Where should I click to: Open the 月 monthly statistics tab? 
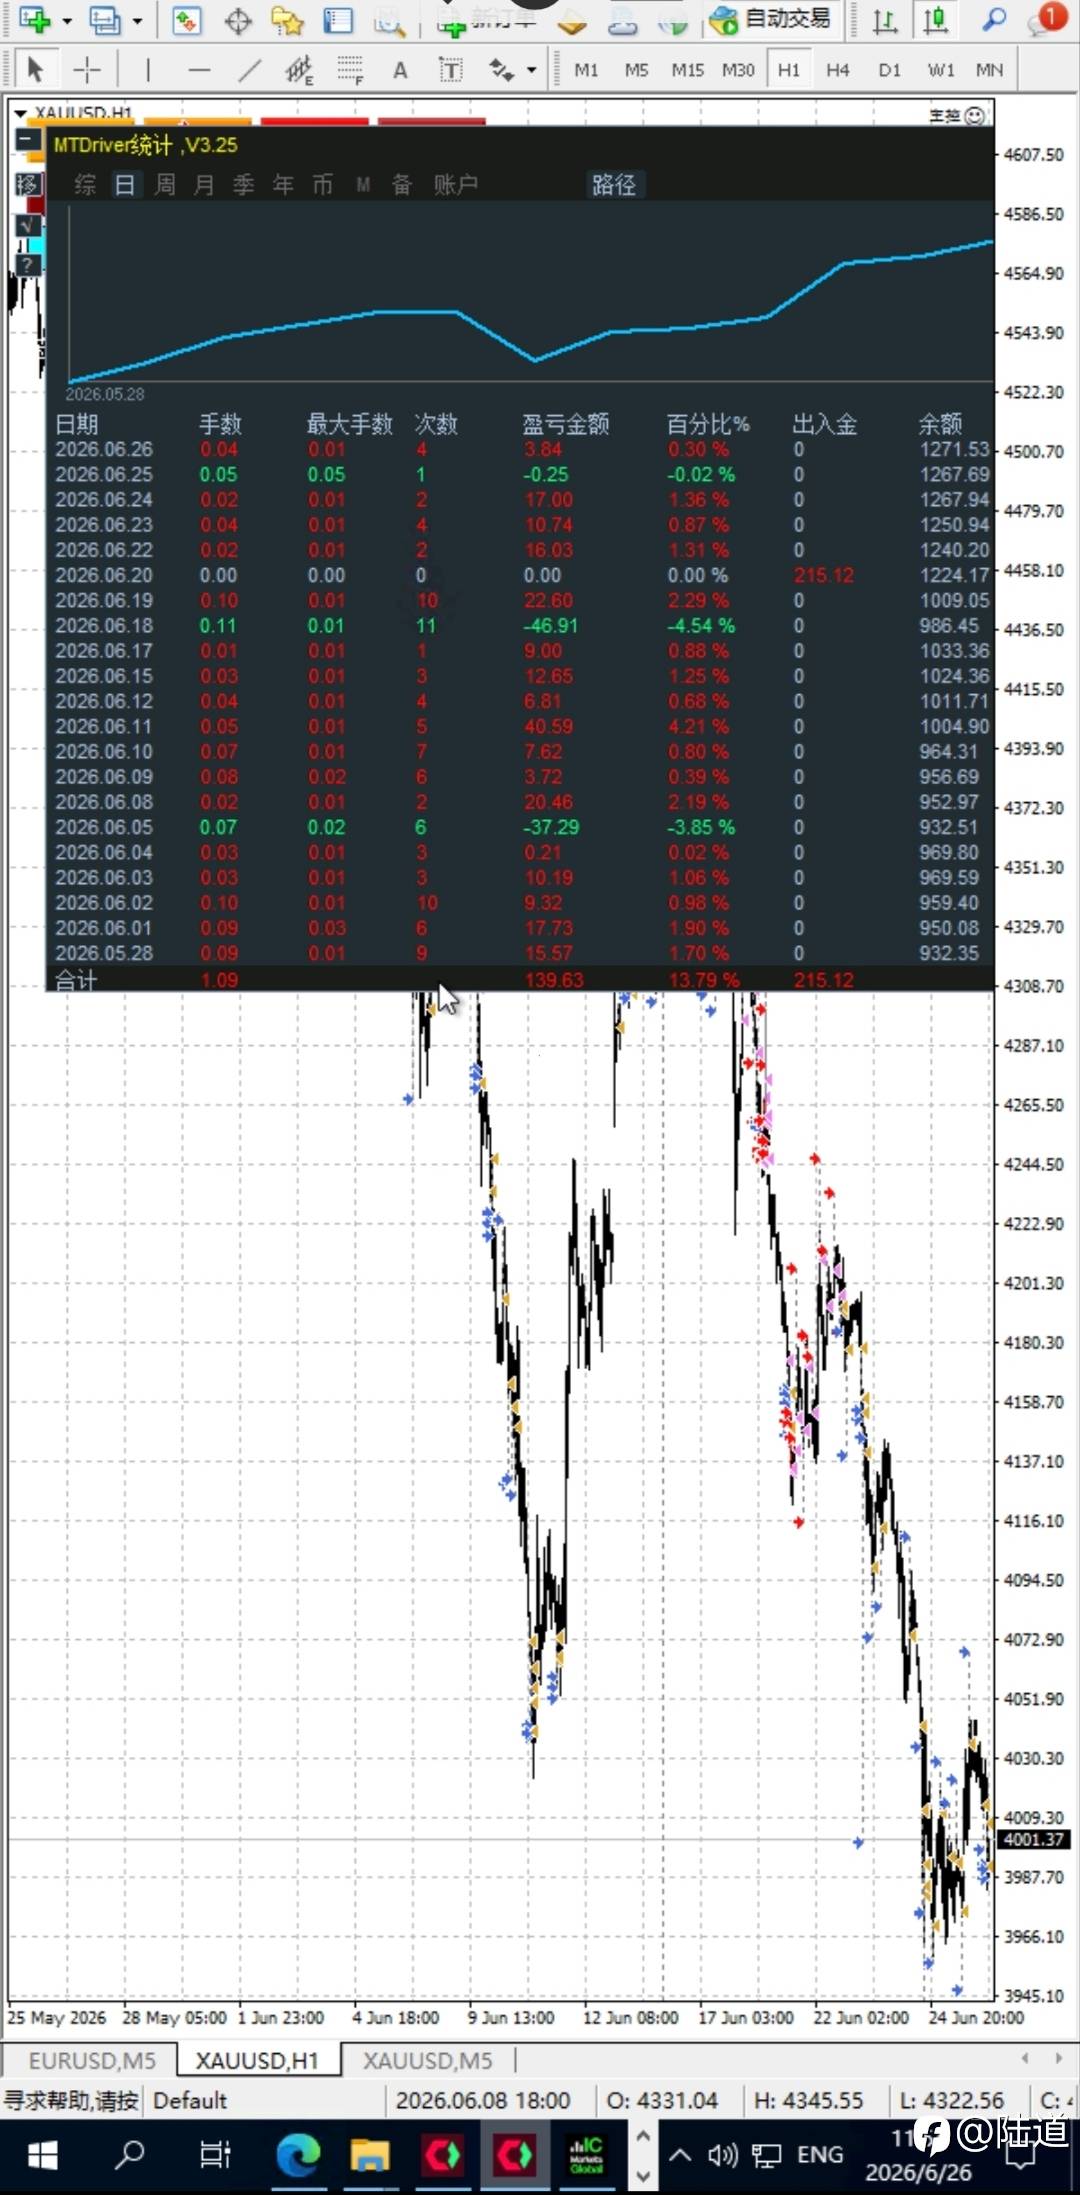204,184
